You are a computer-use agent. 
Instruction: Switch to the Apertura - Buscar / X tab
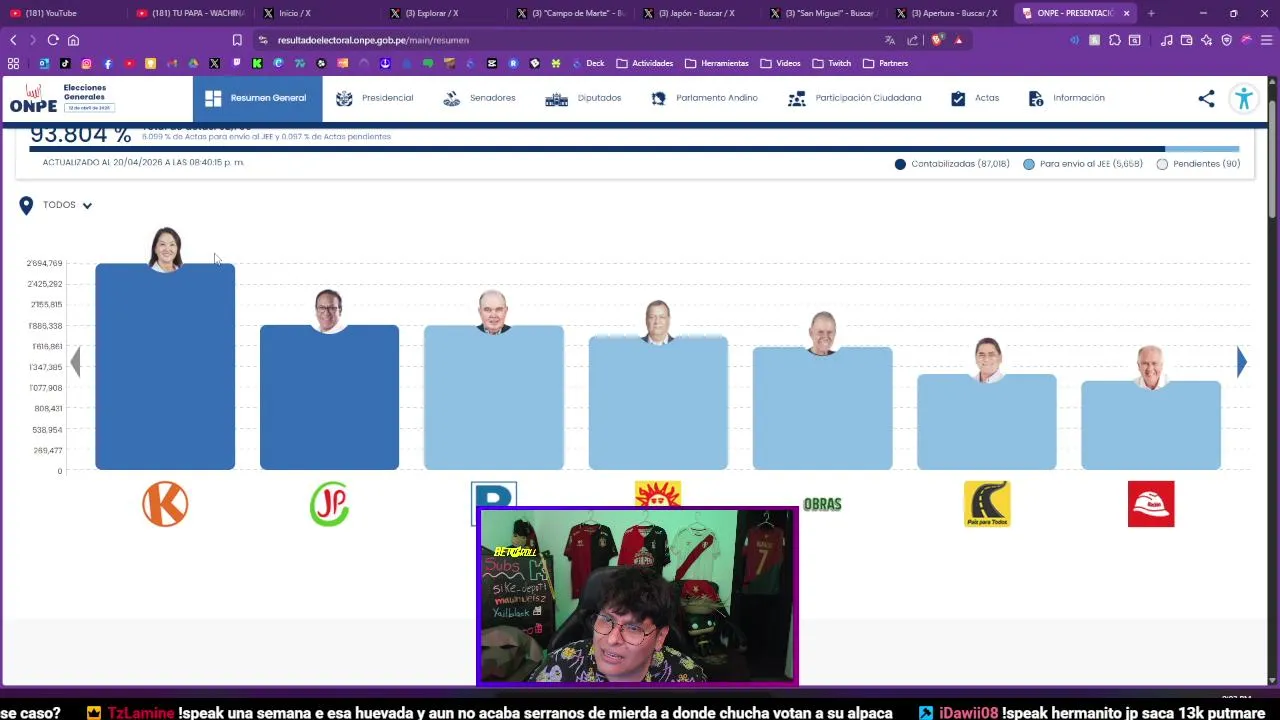952,13
